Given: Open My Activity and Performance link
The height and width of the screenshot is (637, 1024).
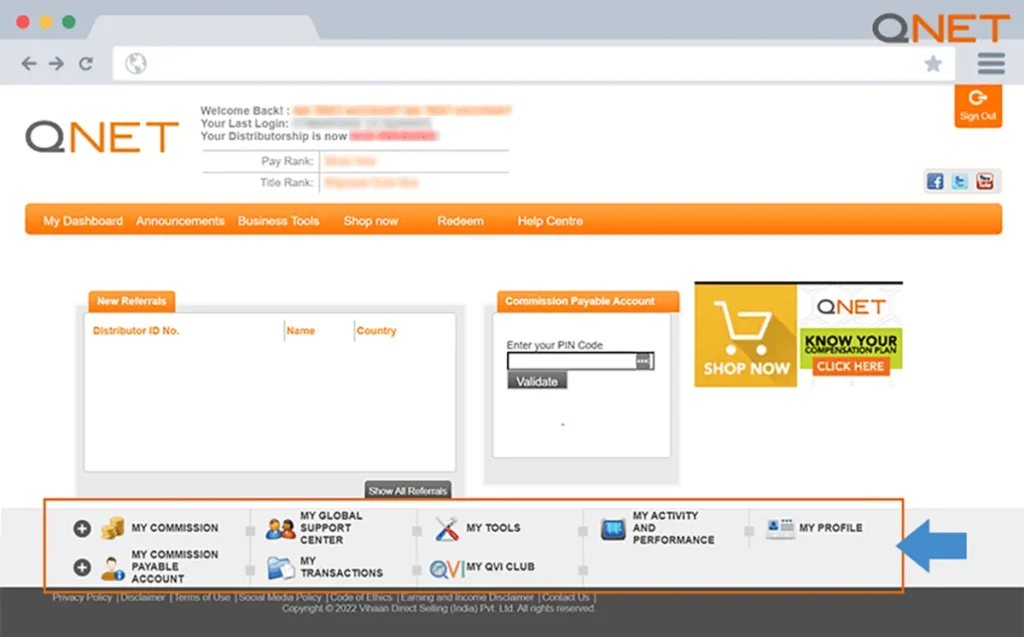Looking at the screenshot, I should pyautogui.click(x=673, y=528).
